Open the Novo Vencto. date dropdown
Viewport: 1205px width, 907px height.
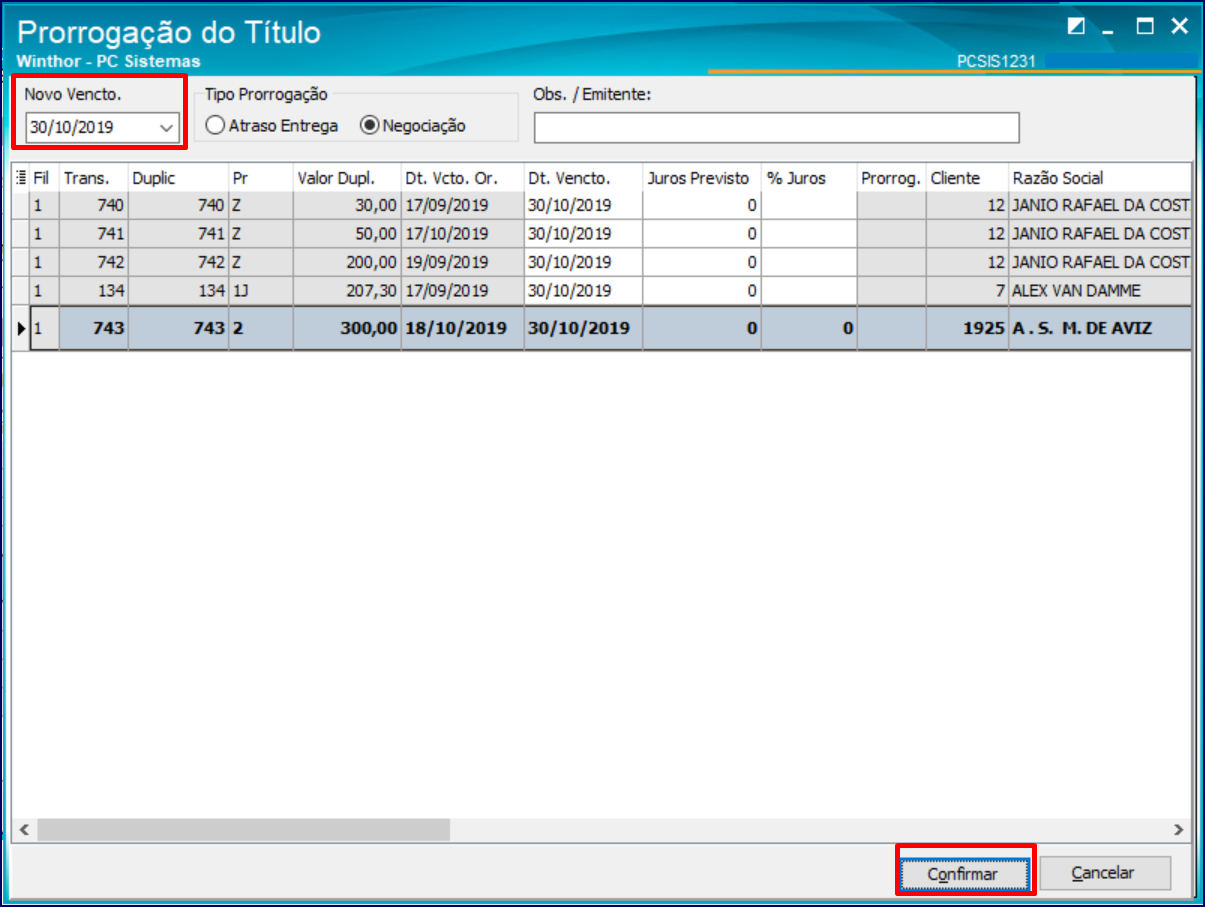pos(166,128)
